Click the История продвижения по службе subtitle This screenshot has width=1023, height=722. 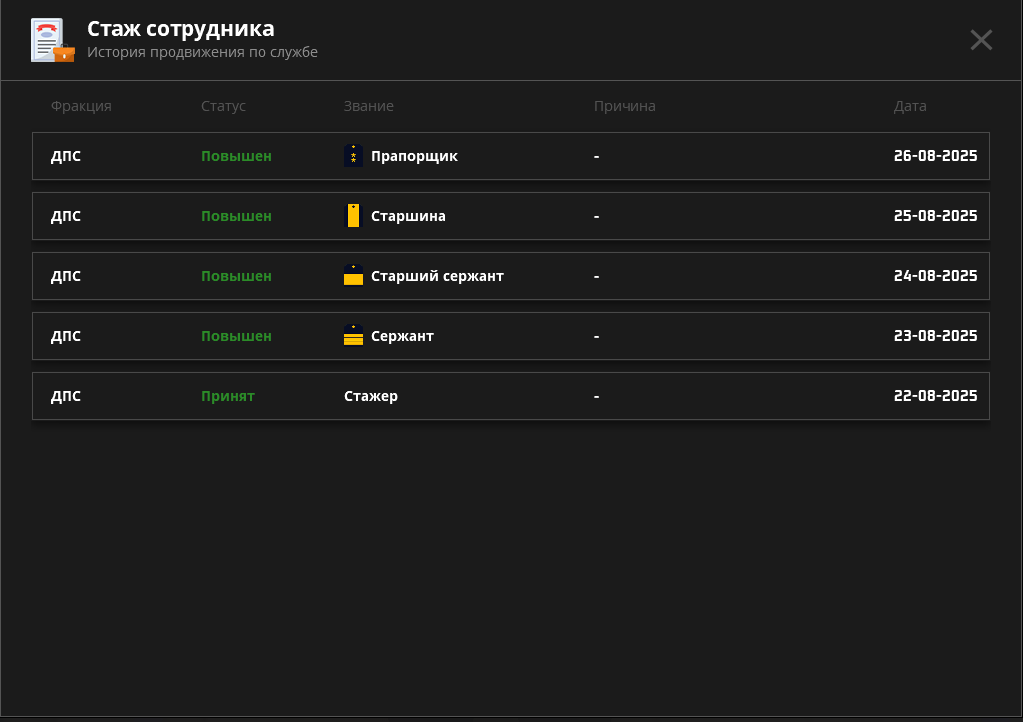coord(202,52)
